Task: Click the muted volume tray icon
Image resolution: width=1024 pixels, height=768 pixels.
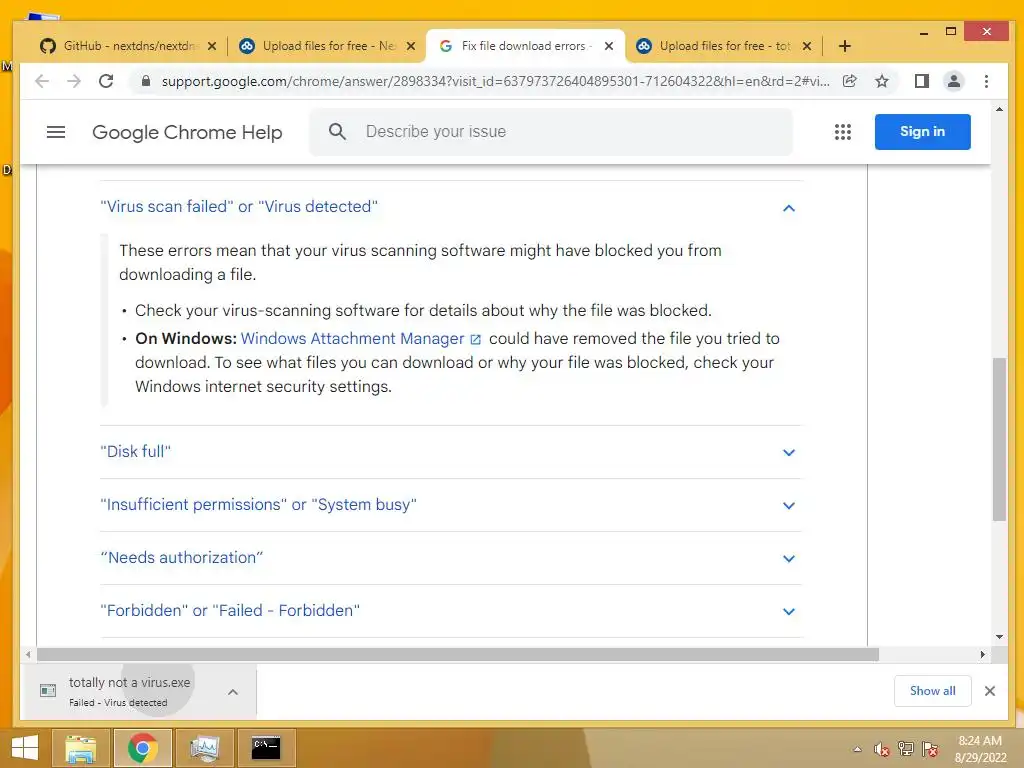Action: click(x=881, y=749)
